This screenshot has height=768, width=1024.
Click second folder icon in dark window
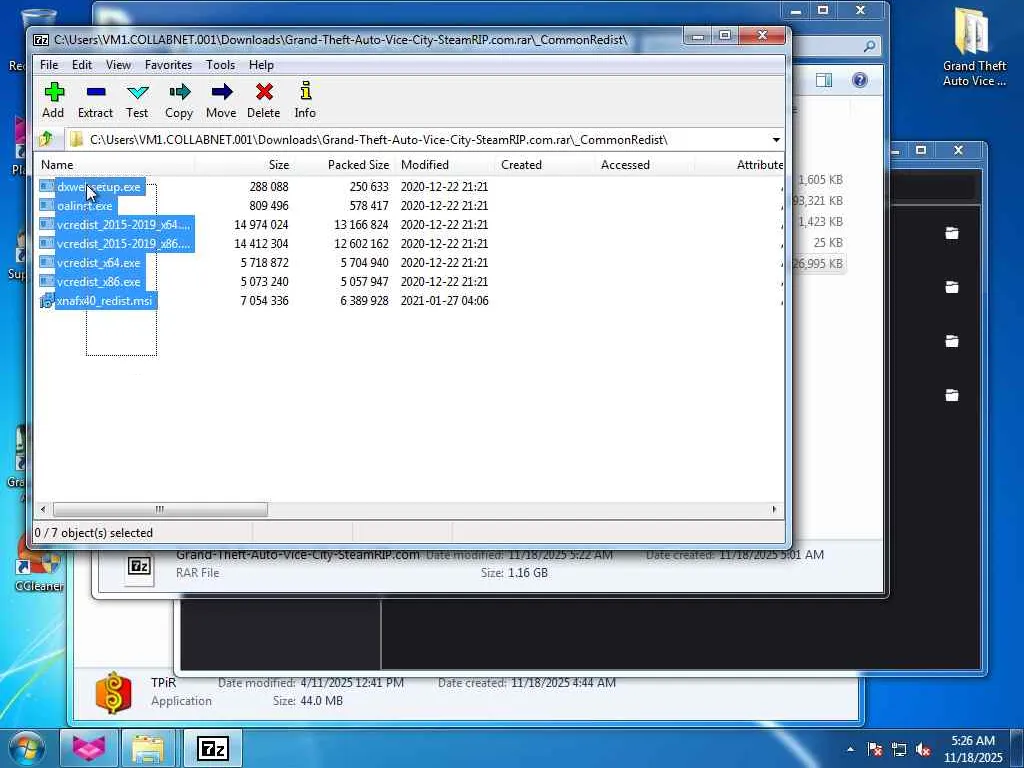(952, 287)
